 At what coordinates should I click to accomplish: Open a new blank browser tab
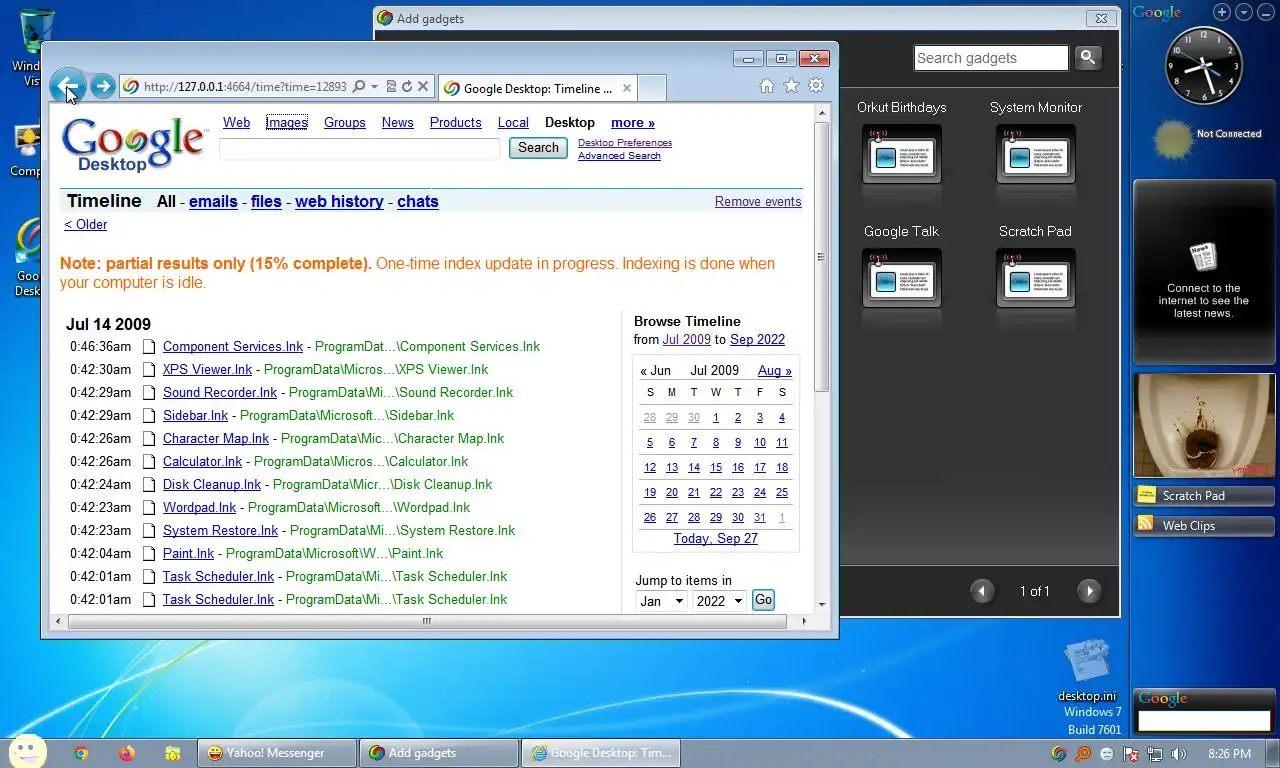(x=652, y=88)
